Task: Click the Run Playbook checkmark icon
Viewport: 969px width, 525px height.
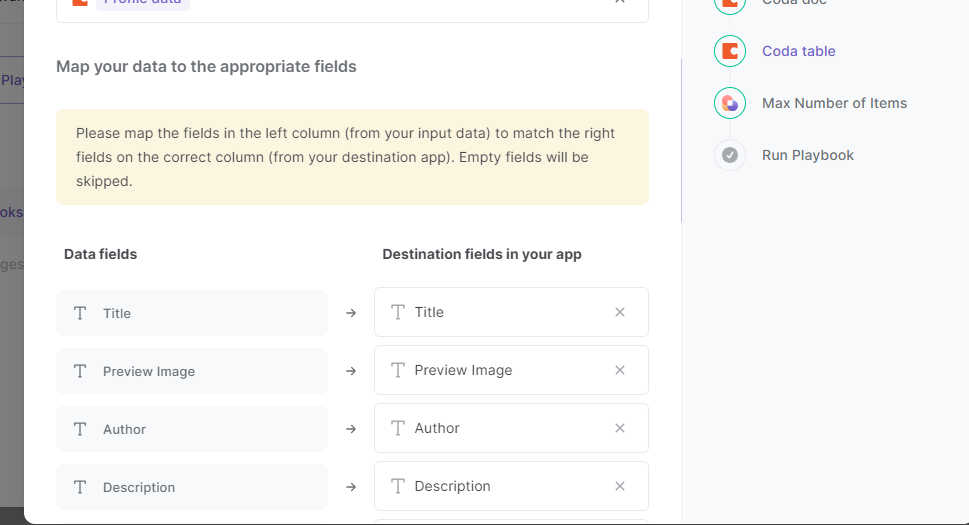Action: point(730,155)
